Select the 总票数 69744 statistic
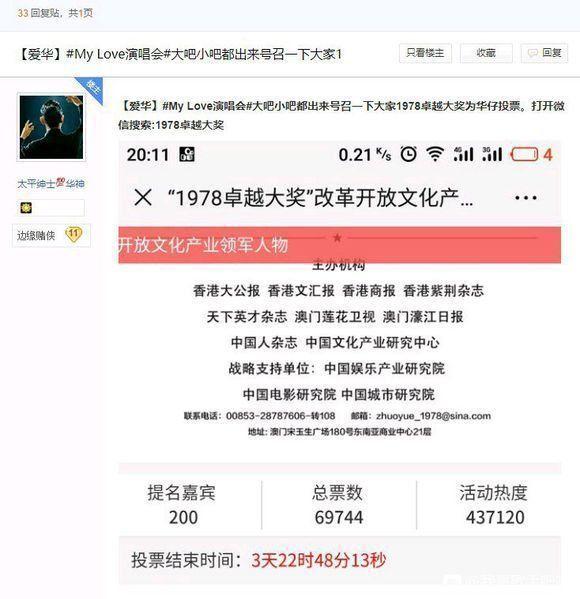The width and height of the screenshot is (580, 599). 339,505
